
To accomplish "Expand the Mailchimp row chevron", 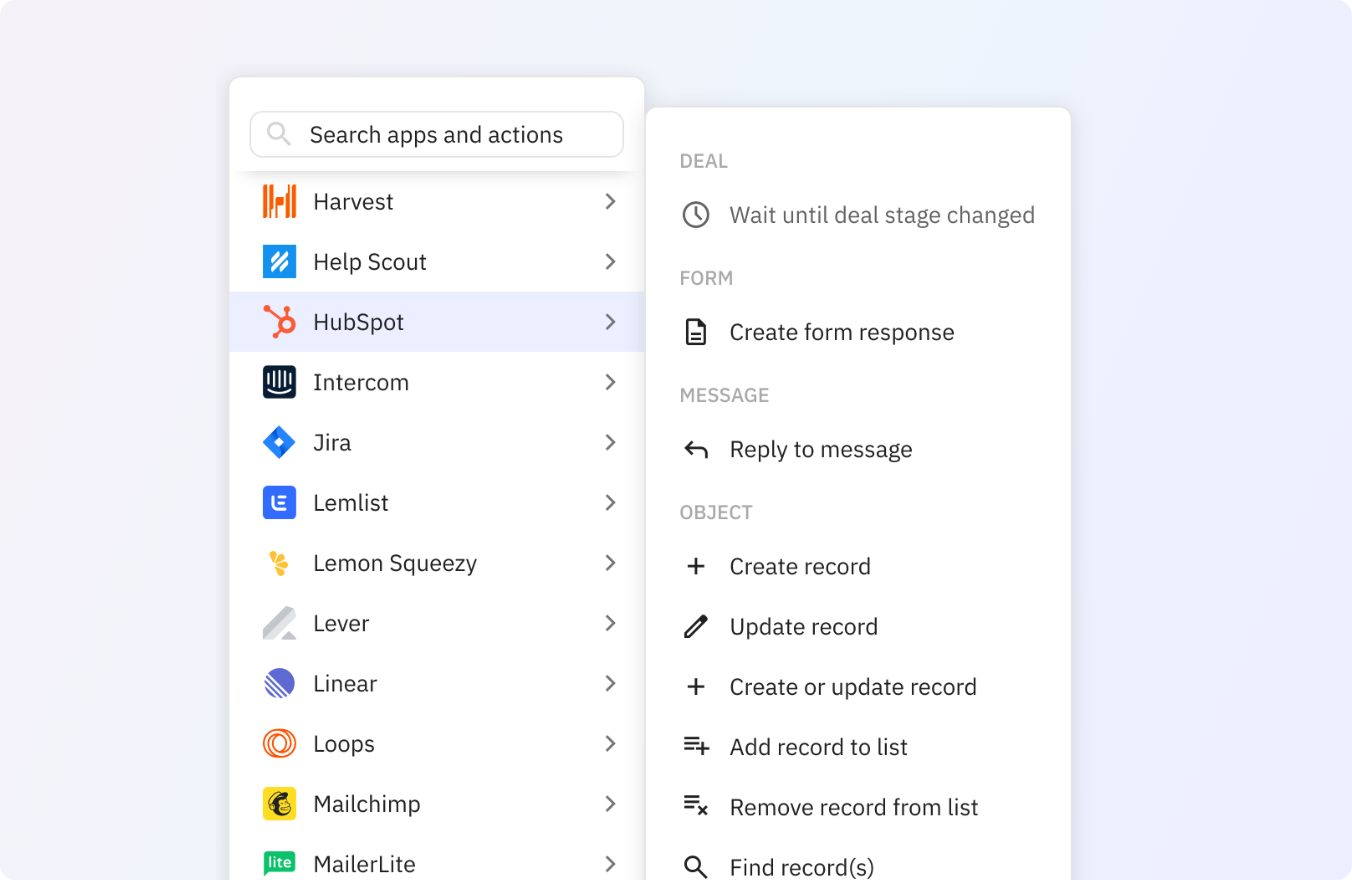I will [x=610, y=804].
